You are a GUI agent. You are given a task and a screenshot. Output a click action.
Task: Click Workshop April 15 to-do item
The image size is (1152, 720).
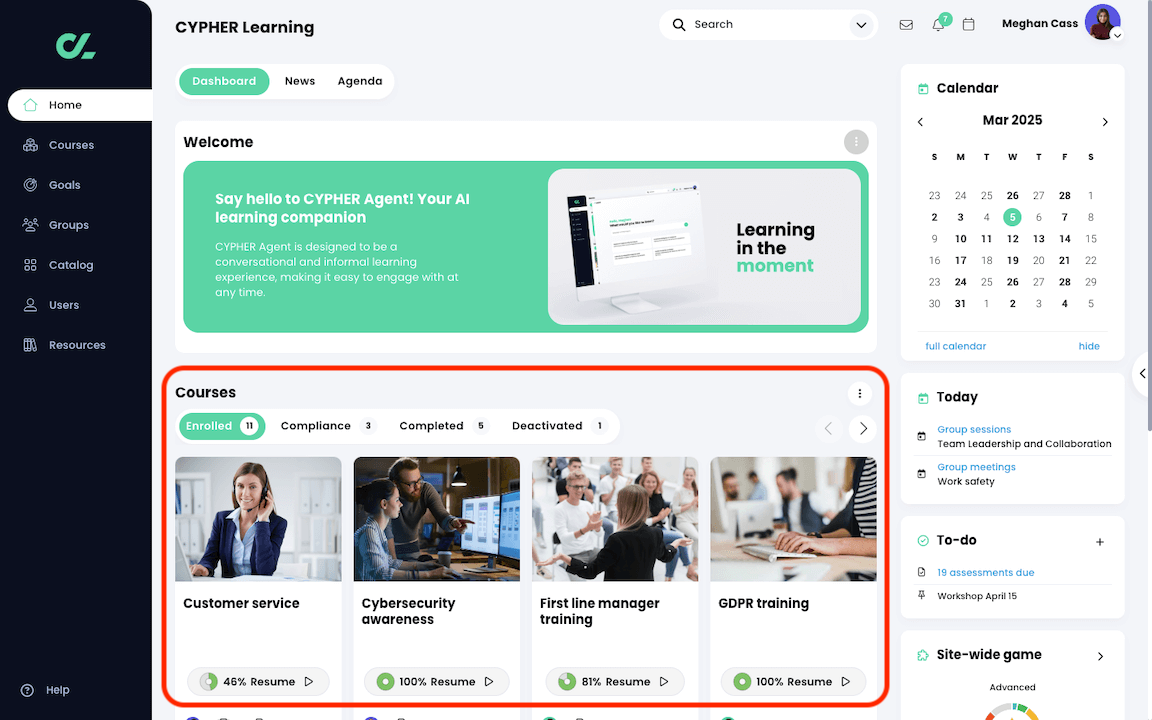(976, 597)
